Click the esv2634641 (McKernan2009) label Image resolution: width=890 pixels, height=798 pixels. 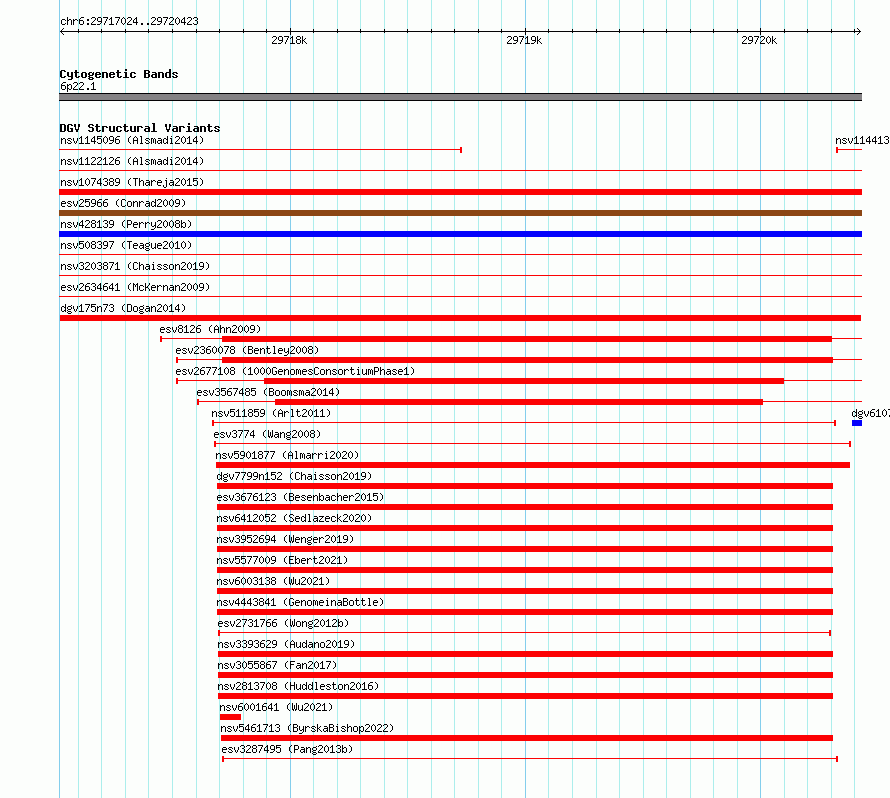[x=135, y=287]
